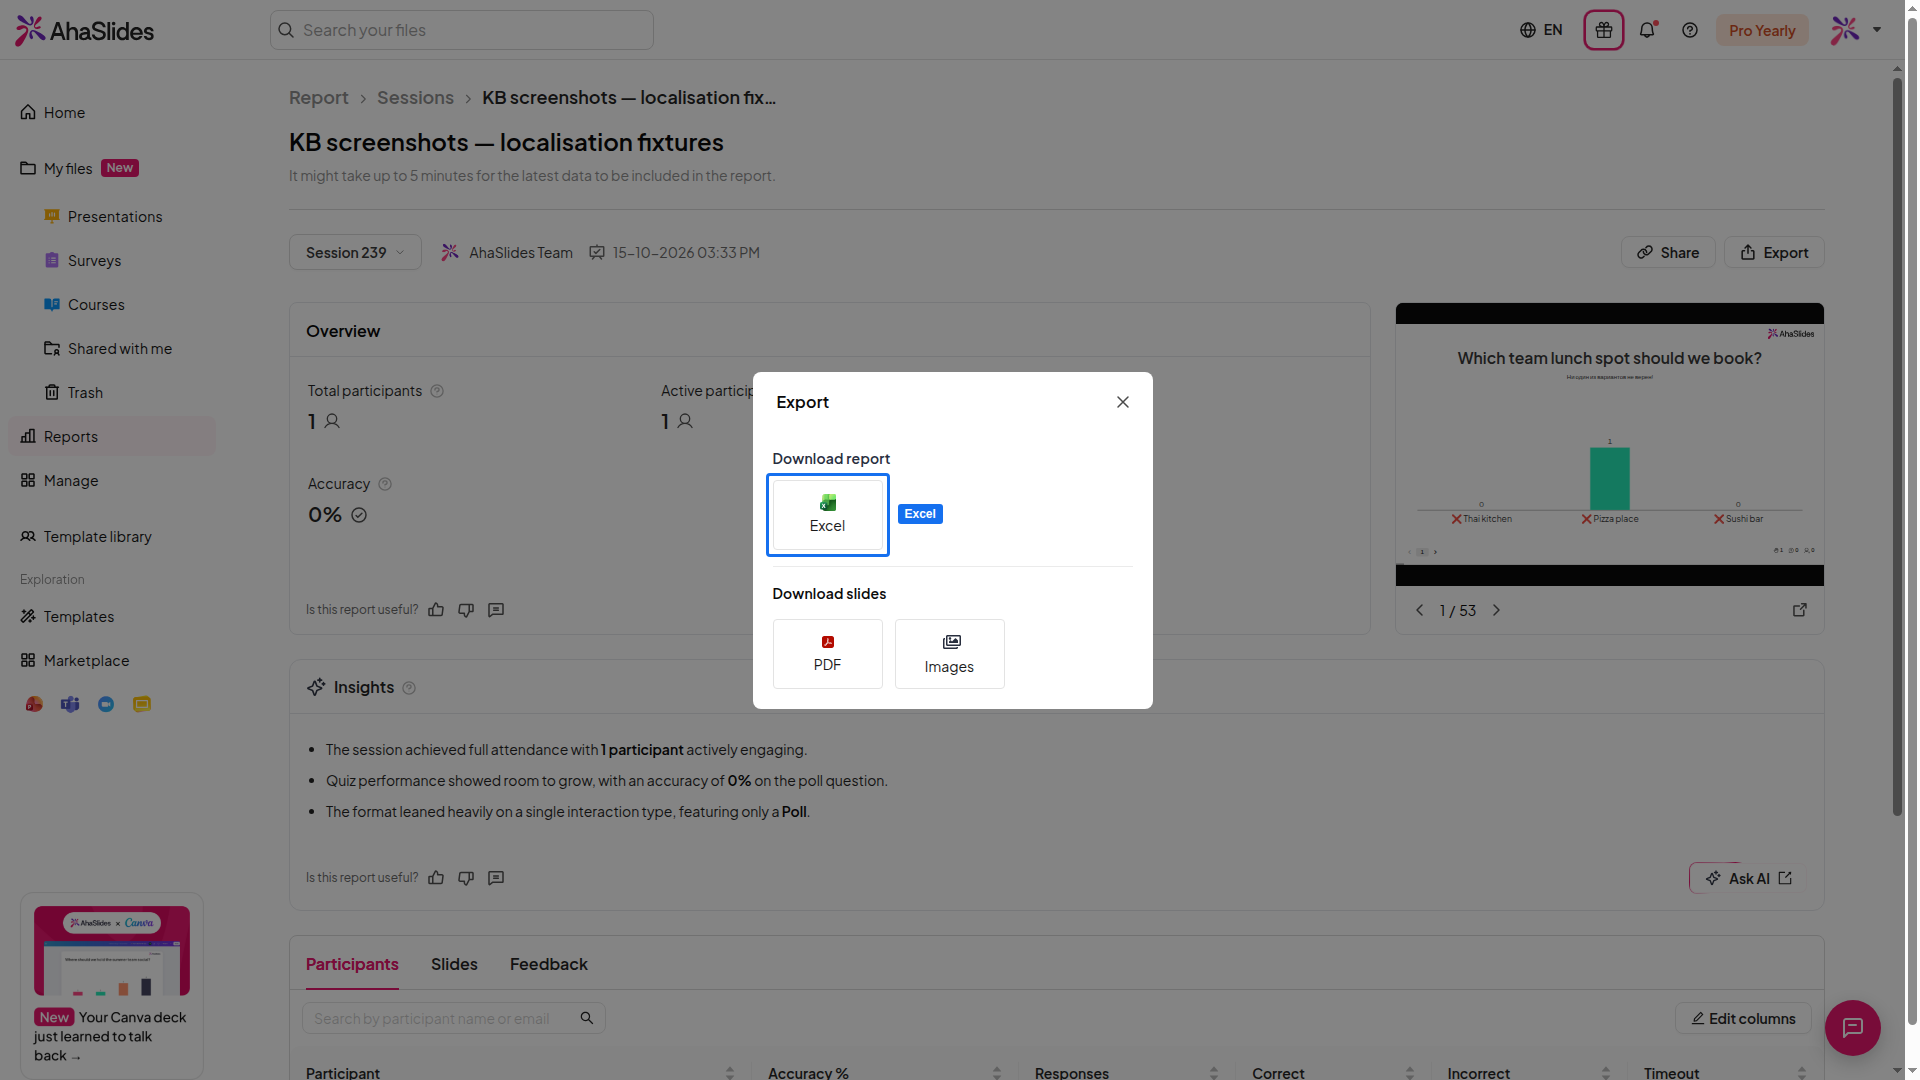Click the Ask AI button
The height and width of the screenshot is (1080, 1920).
1749,878
